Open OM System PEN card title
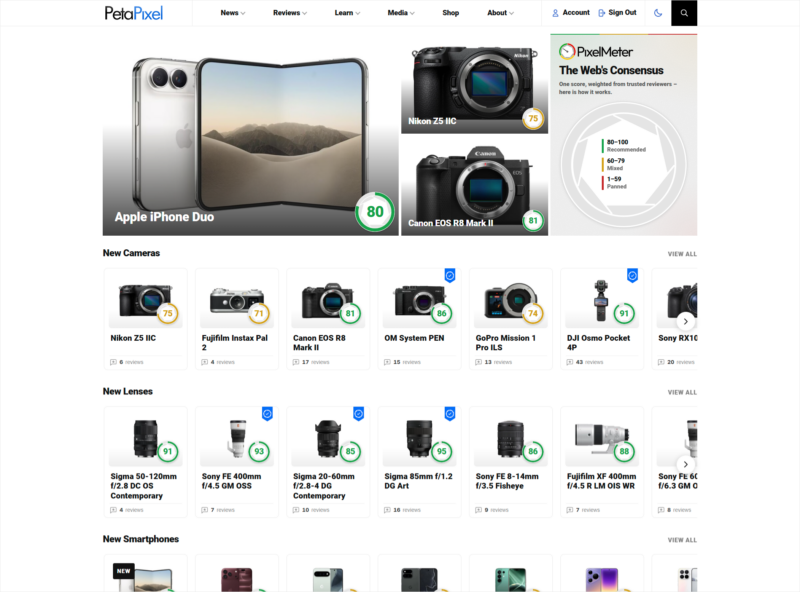 (x=414, y=338)
